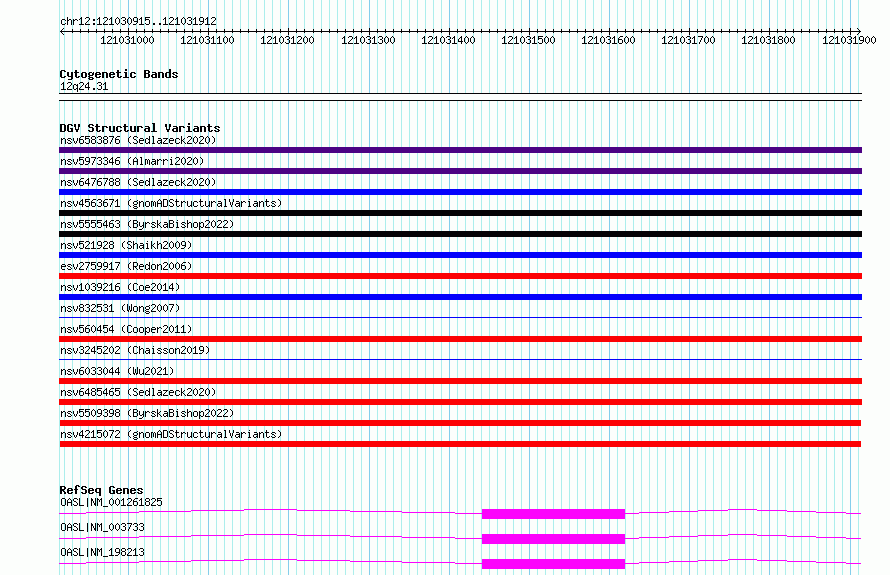The image size is (890, 575).
Task: Click label nsv6583876 (Sedlazeck2020)
Action: click(x=138, y=140)
